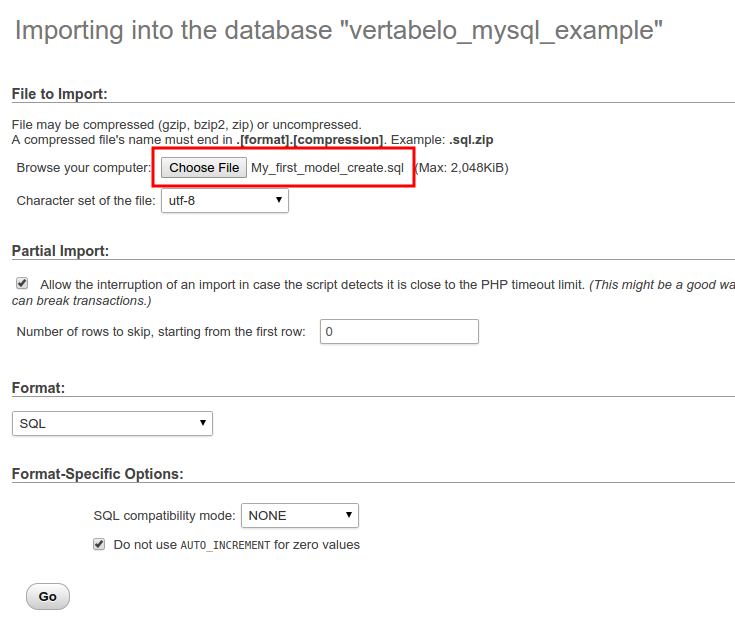Click the 'Allow the interruption of an import' label text

click(312, 285)
